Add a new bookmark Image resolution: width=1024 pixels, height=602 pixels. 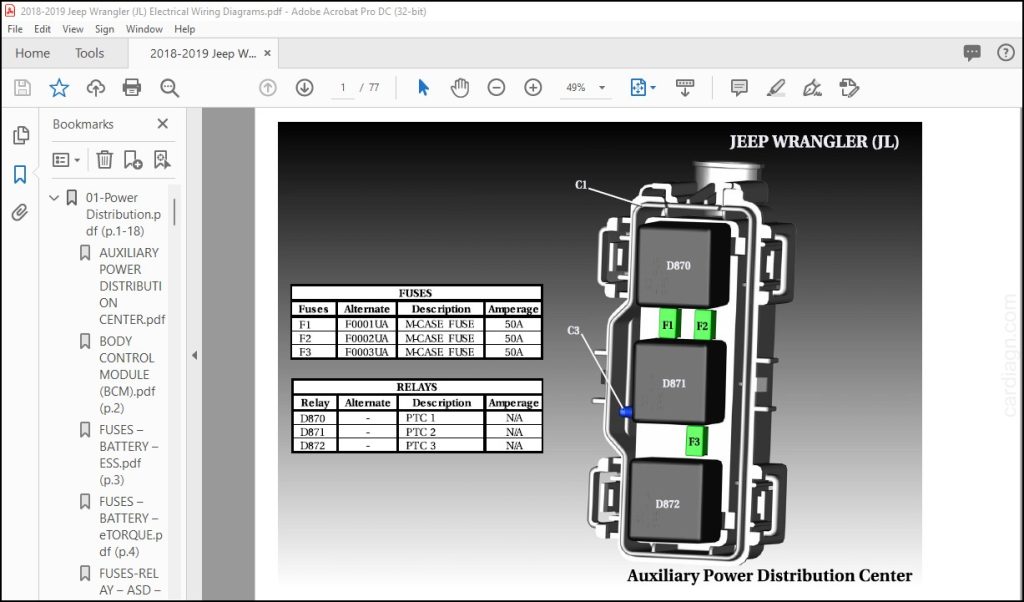[x=133, y=159]
